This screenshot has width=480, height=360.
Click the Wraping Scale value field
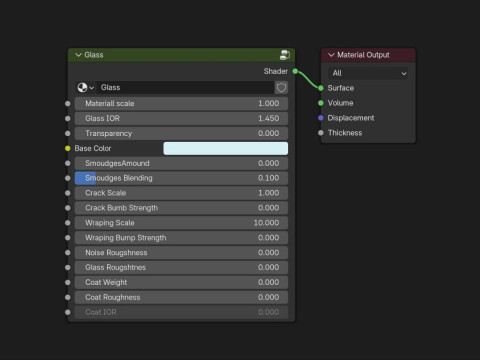pyautogui.click(x=181, y=223)
